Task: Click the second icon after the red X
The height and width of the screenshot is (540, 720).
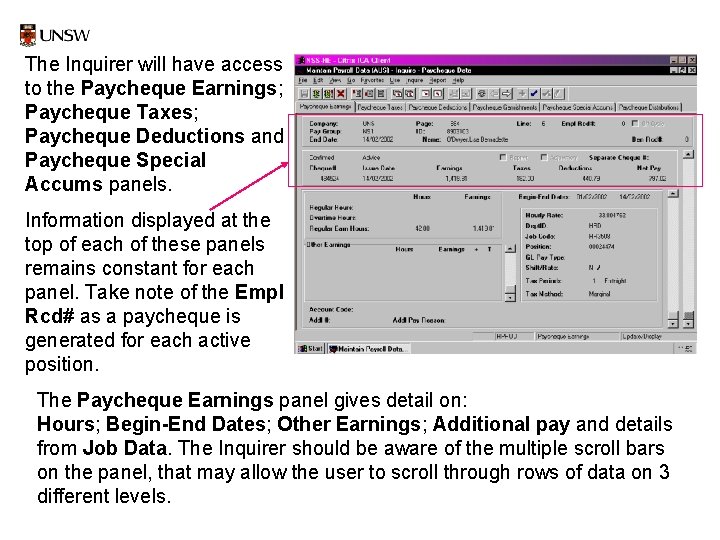Action: click(368, 94)
